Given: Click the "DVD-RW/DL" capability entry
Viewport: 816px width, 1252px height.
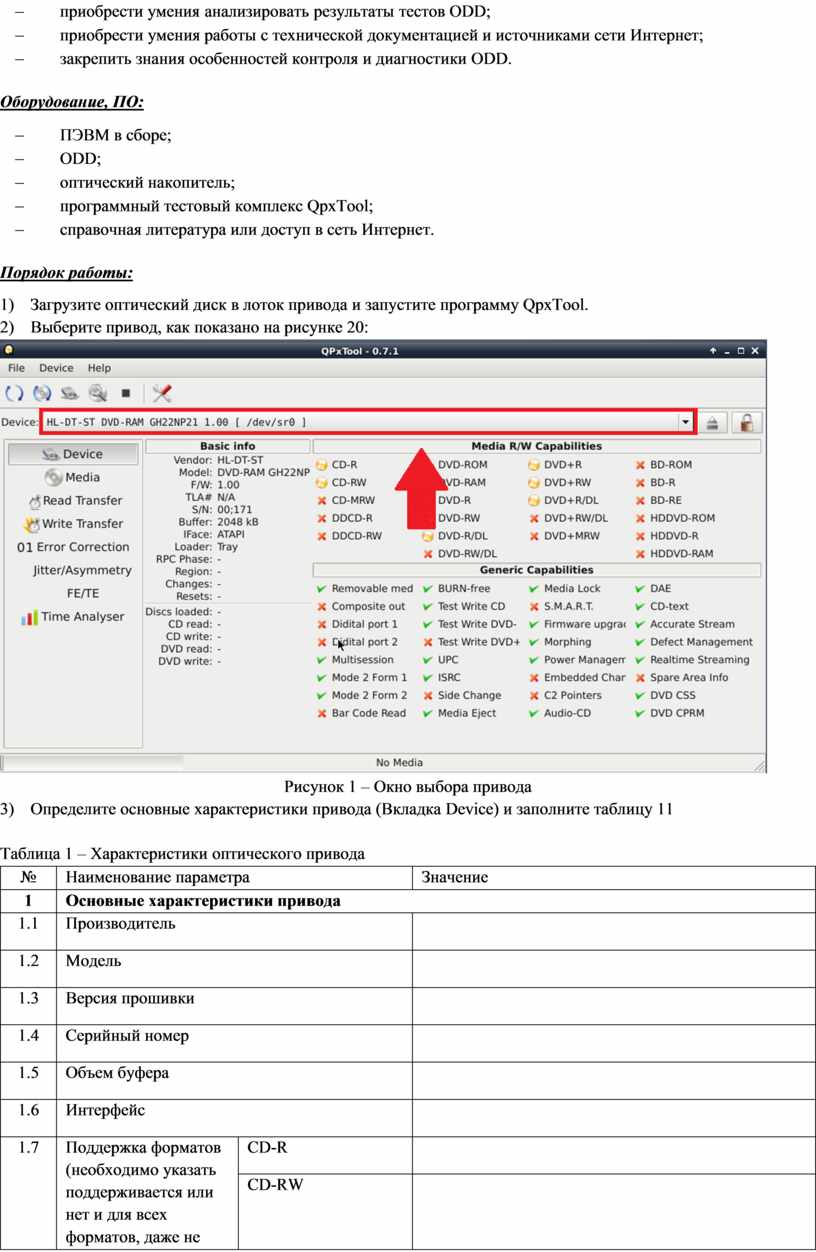Looking at the screenshot, I should (x=460, y=553).
